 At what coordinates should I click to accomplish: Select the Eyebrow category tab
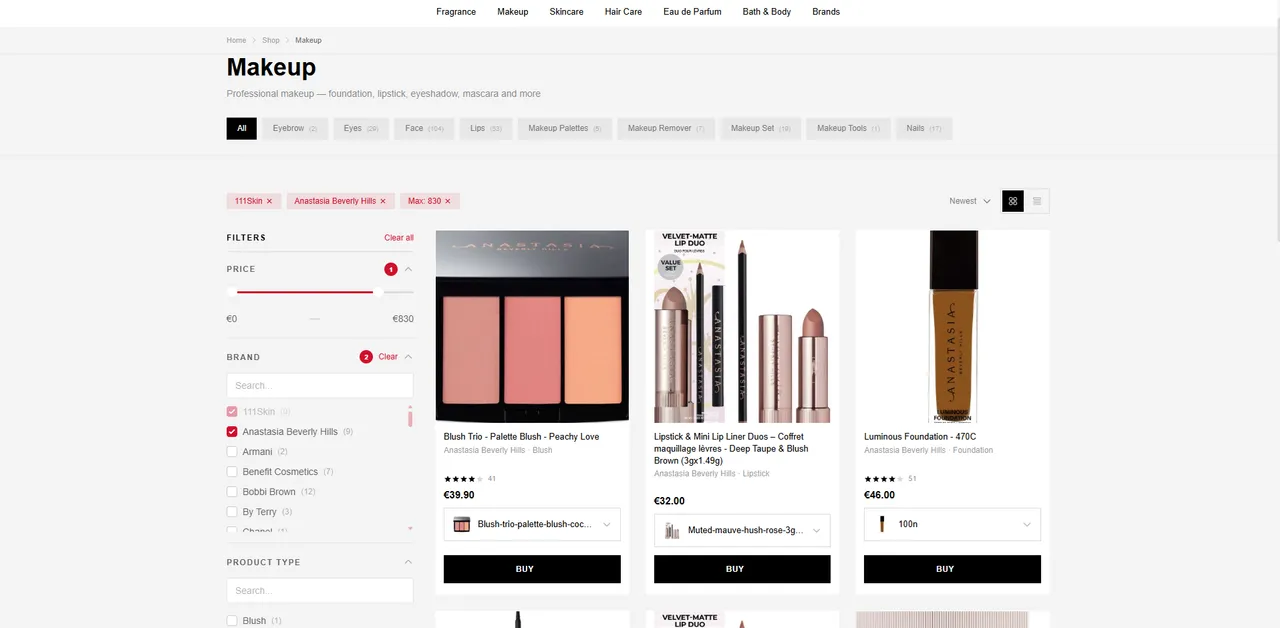[295, 128]
